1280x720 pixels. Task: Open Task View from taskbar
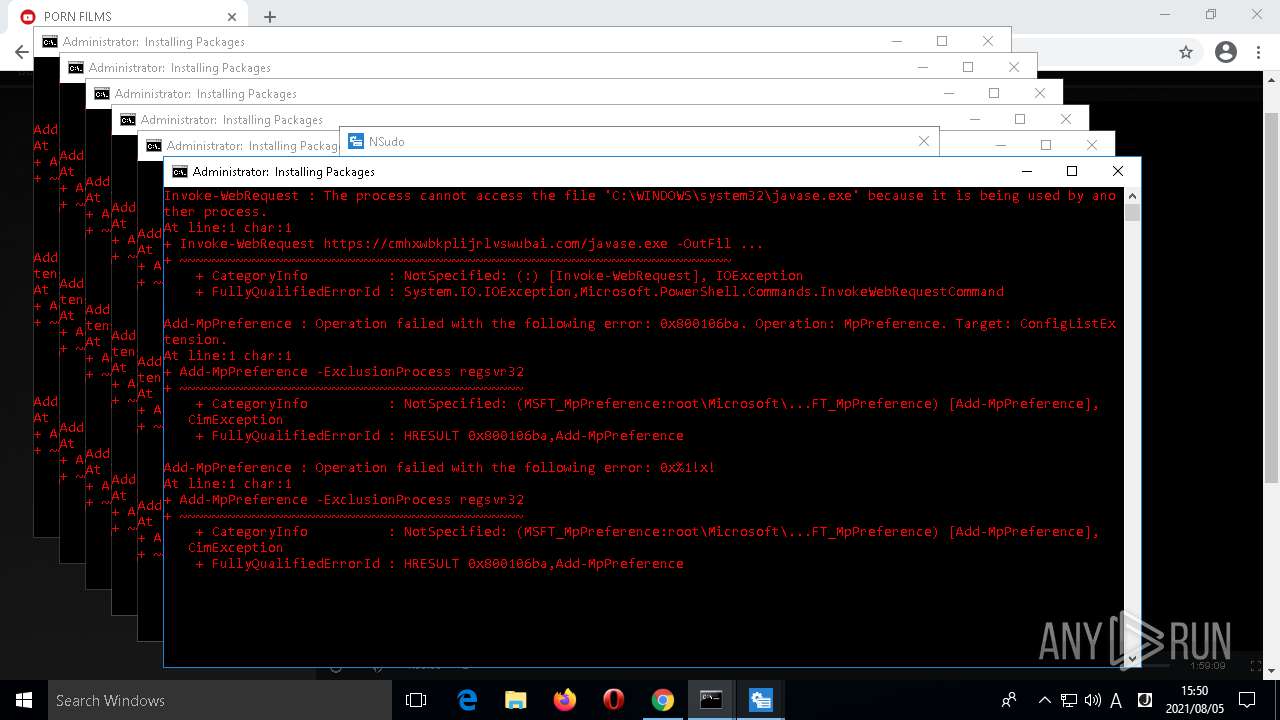(x=416, y=700)
